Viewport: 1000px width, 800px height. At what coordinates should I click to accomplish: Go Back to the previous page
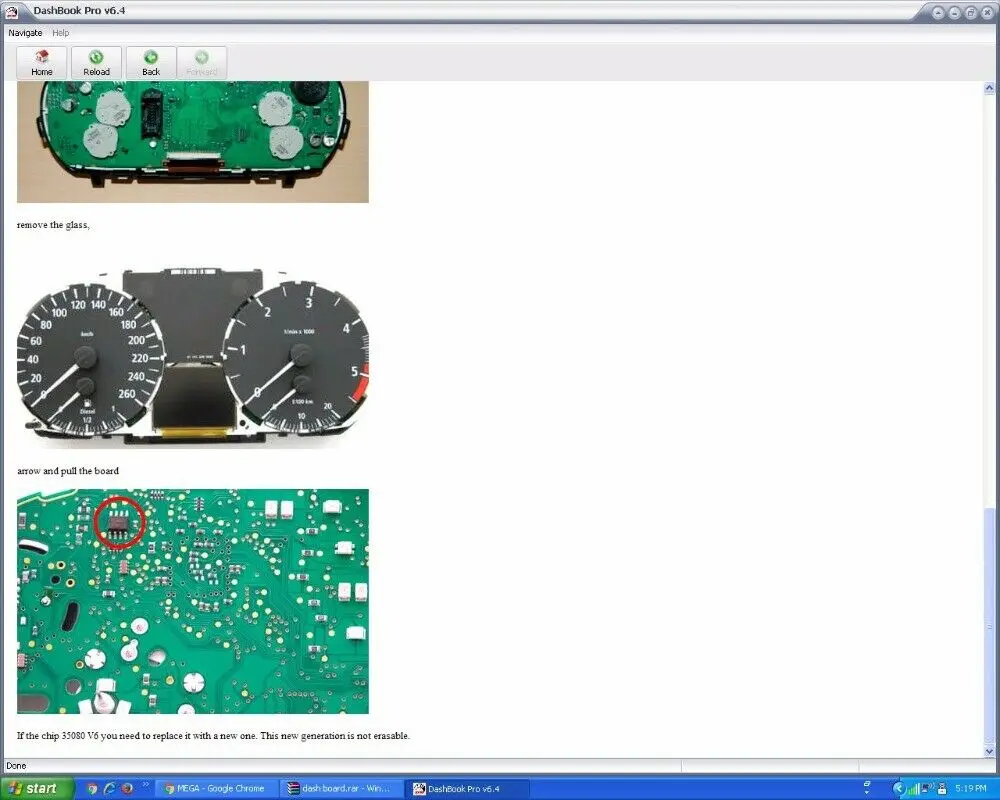pyautogui.click(x=151, y=63)
